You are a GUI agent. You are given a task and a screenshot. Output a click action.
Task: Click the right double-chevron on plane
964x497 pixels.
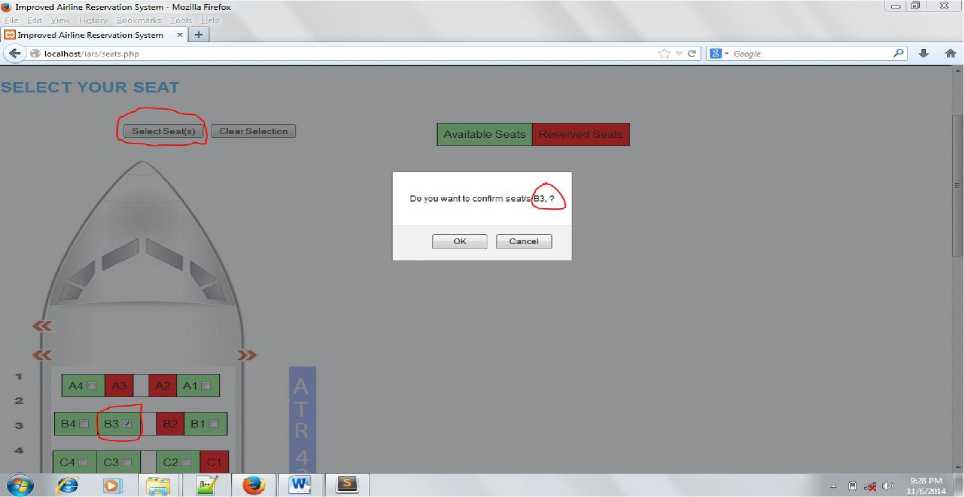[247, 355]
